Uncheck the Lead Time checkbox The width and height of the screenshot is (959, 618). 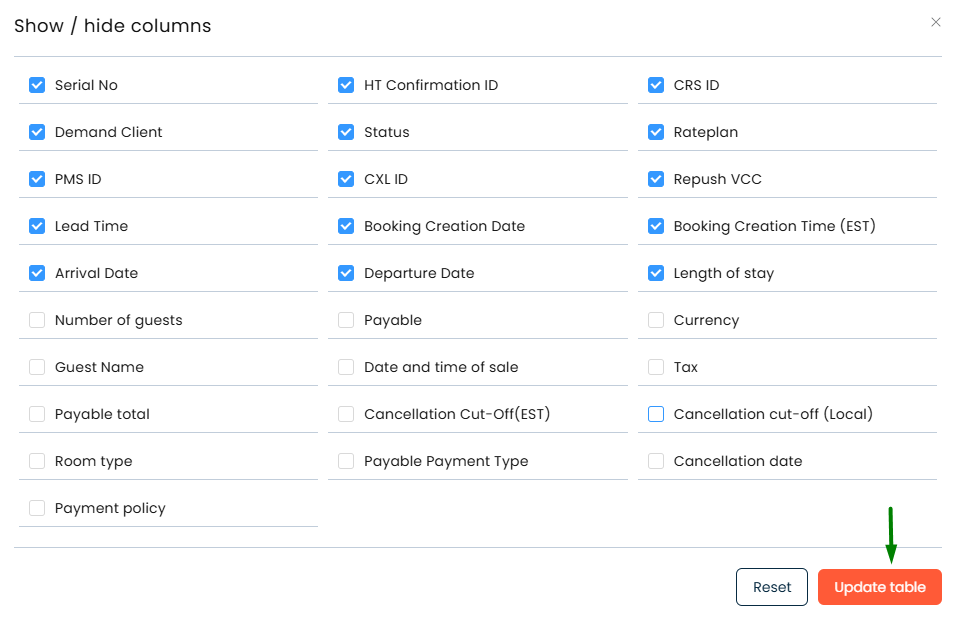pyautogui.click(x=37, y=226)
